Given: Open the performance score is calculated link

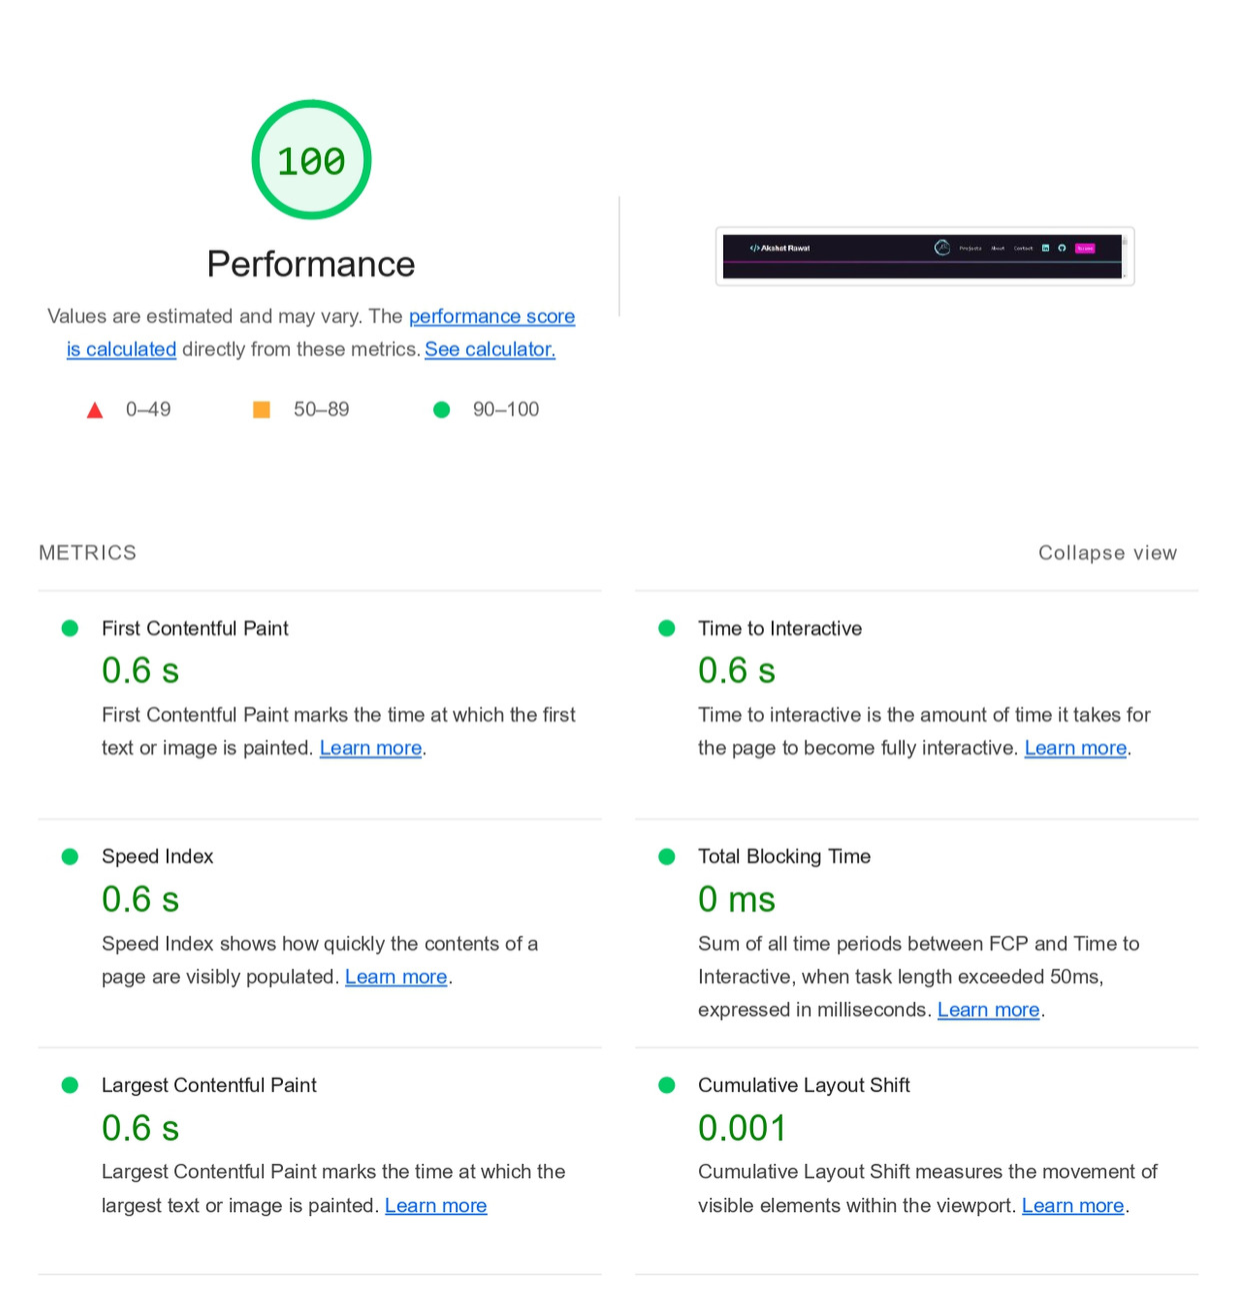Looking at the screenshot, I should pos(492,316).
